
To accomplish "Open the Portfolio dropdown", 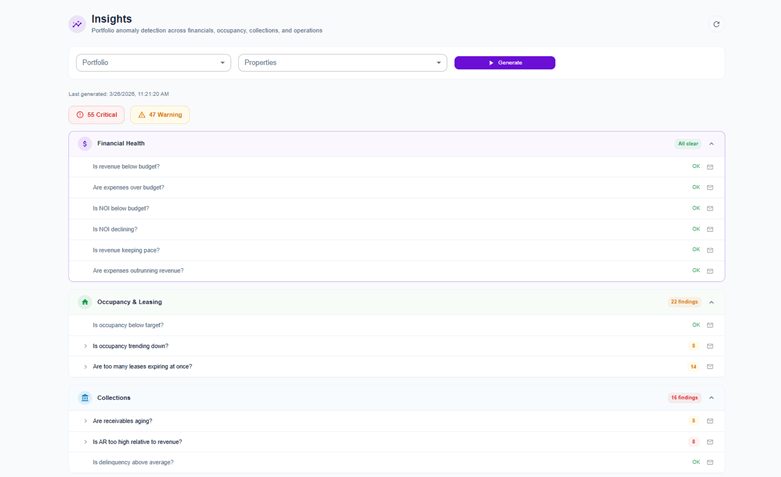I will pos(153,63).
